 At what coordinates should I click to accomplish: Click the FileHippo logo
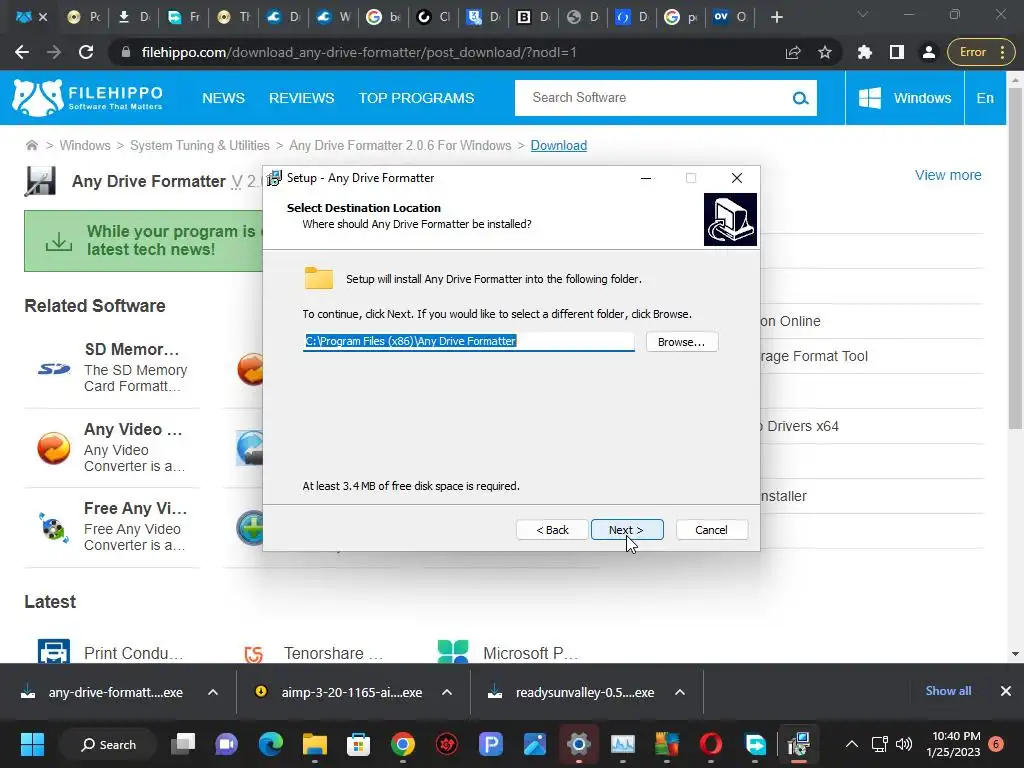pos(87,98)
